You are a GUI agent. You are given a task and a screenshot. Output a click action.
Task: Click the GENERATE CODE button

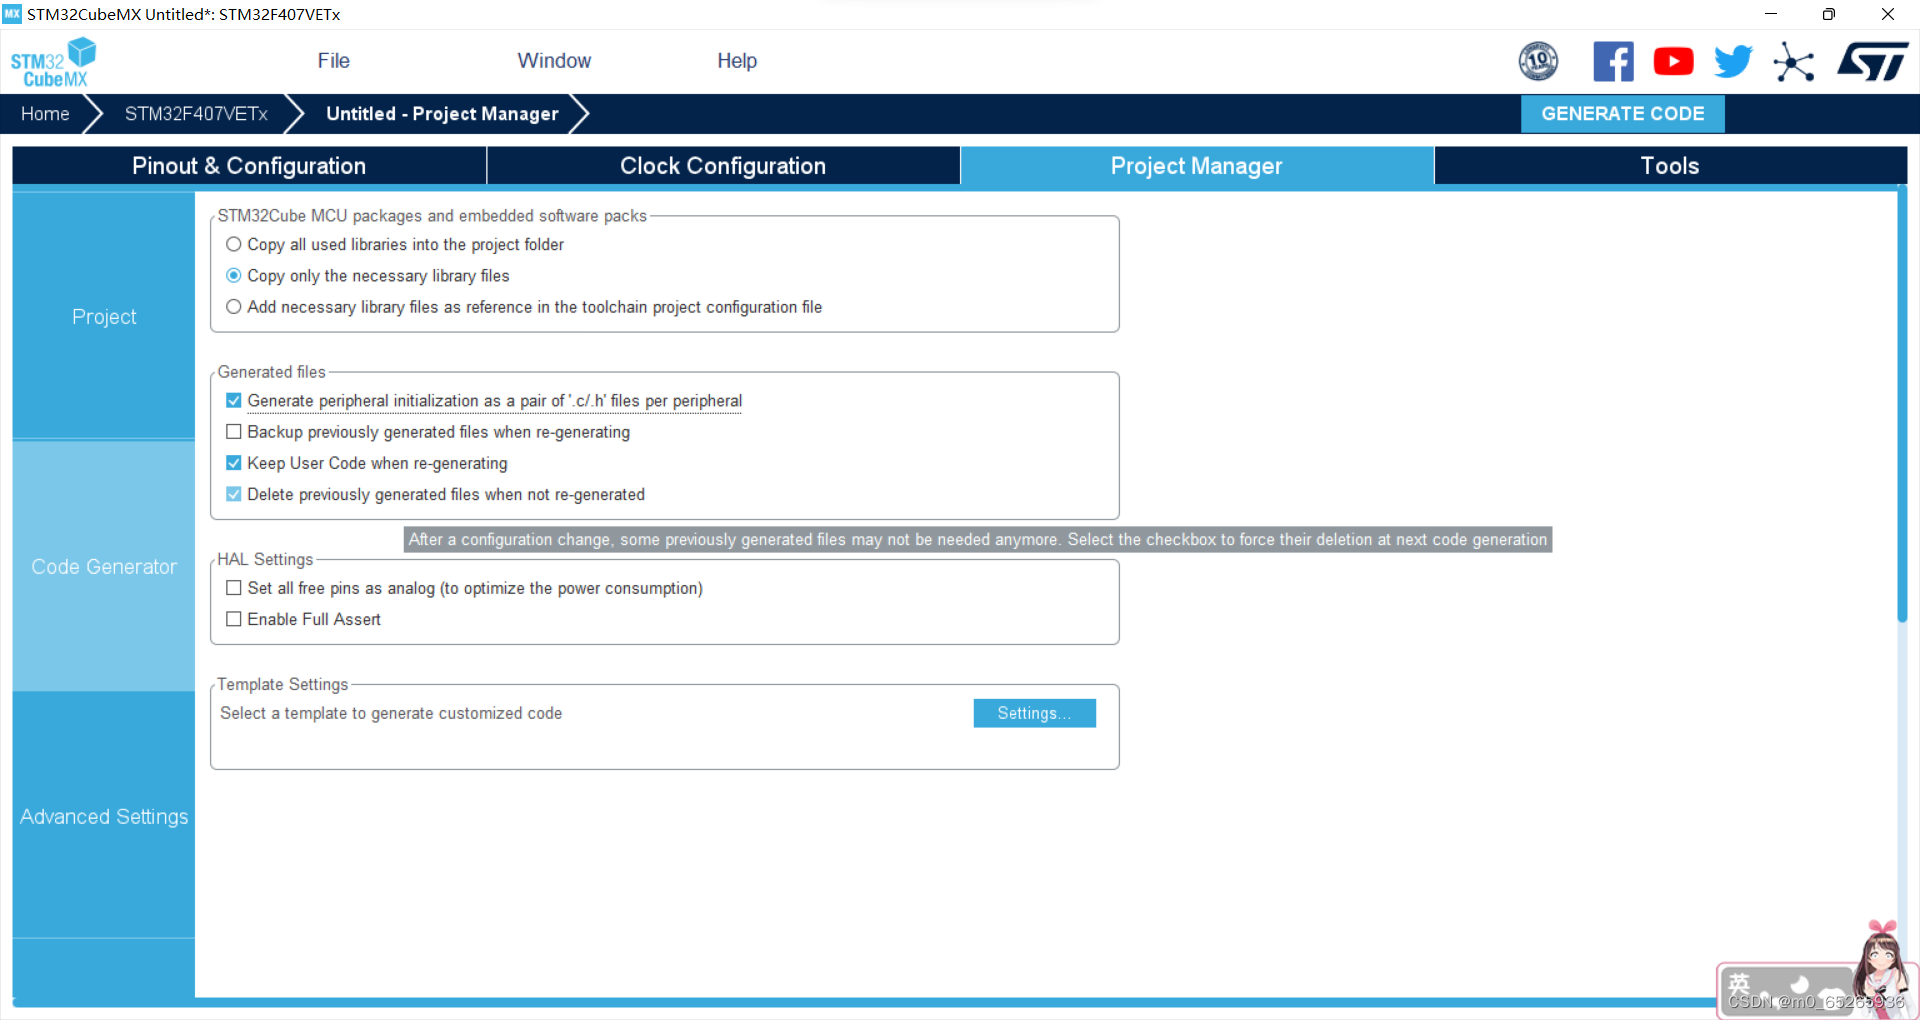(1622, 114)
